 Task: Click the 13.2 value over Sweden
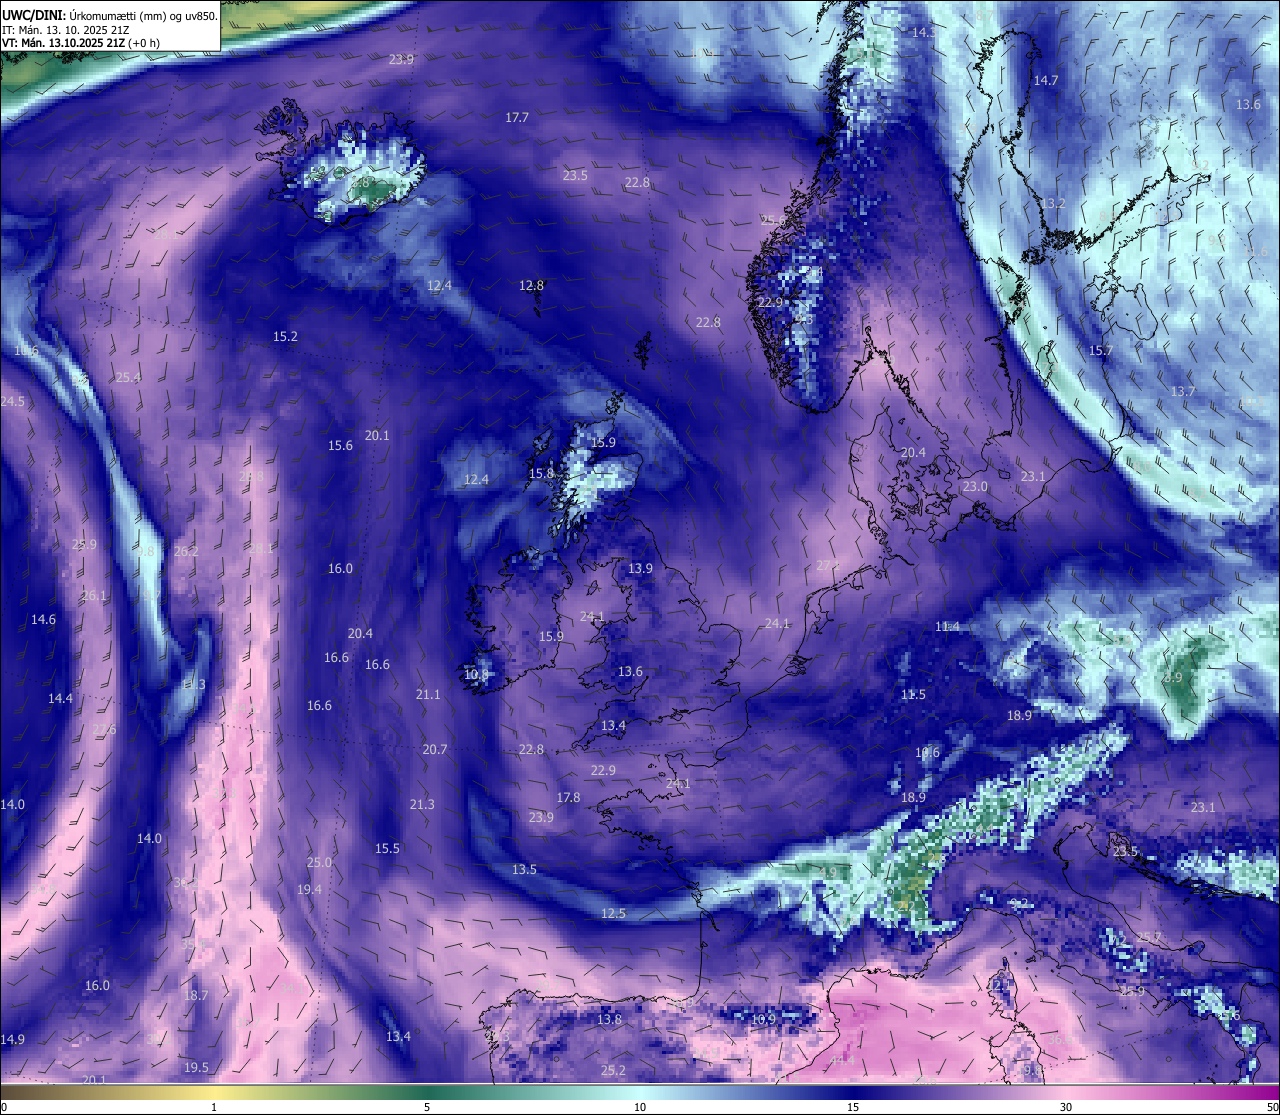(1053, 203)
